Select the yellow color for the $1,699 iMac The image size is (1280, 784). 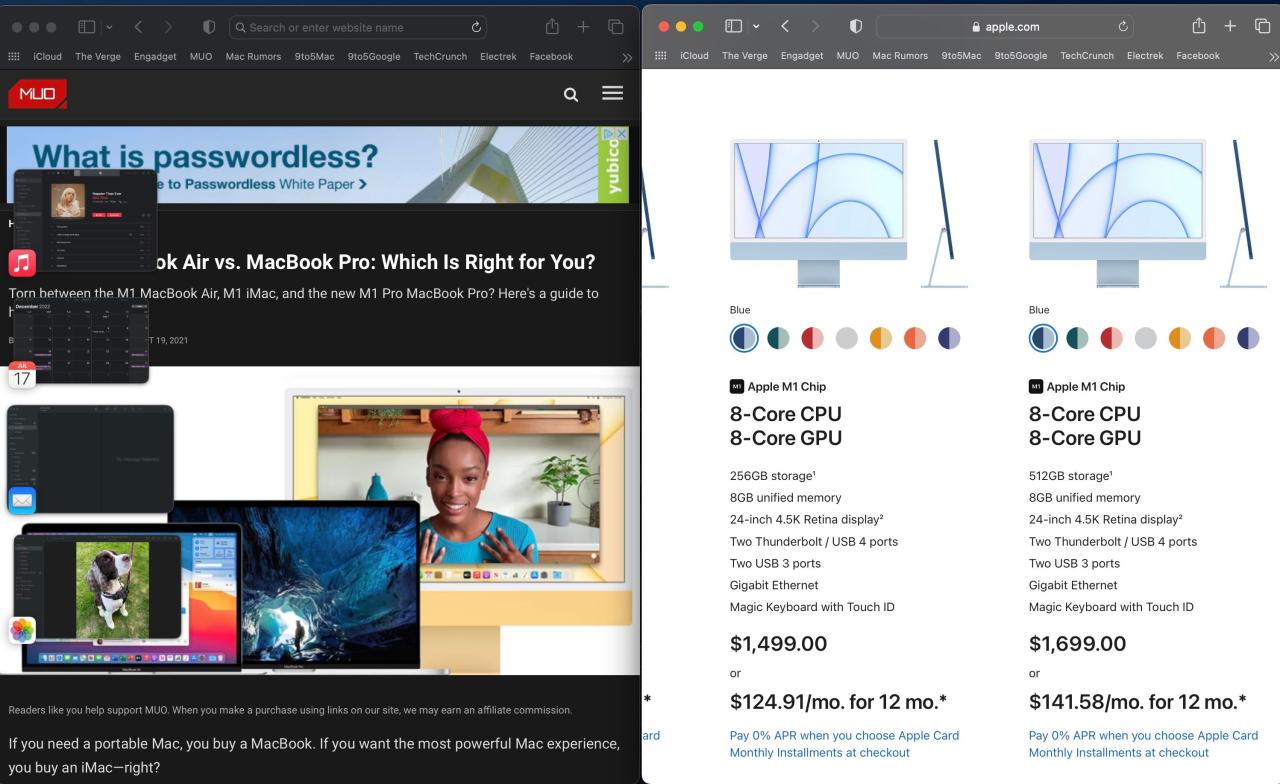click(x=1180, y=338)
